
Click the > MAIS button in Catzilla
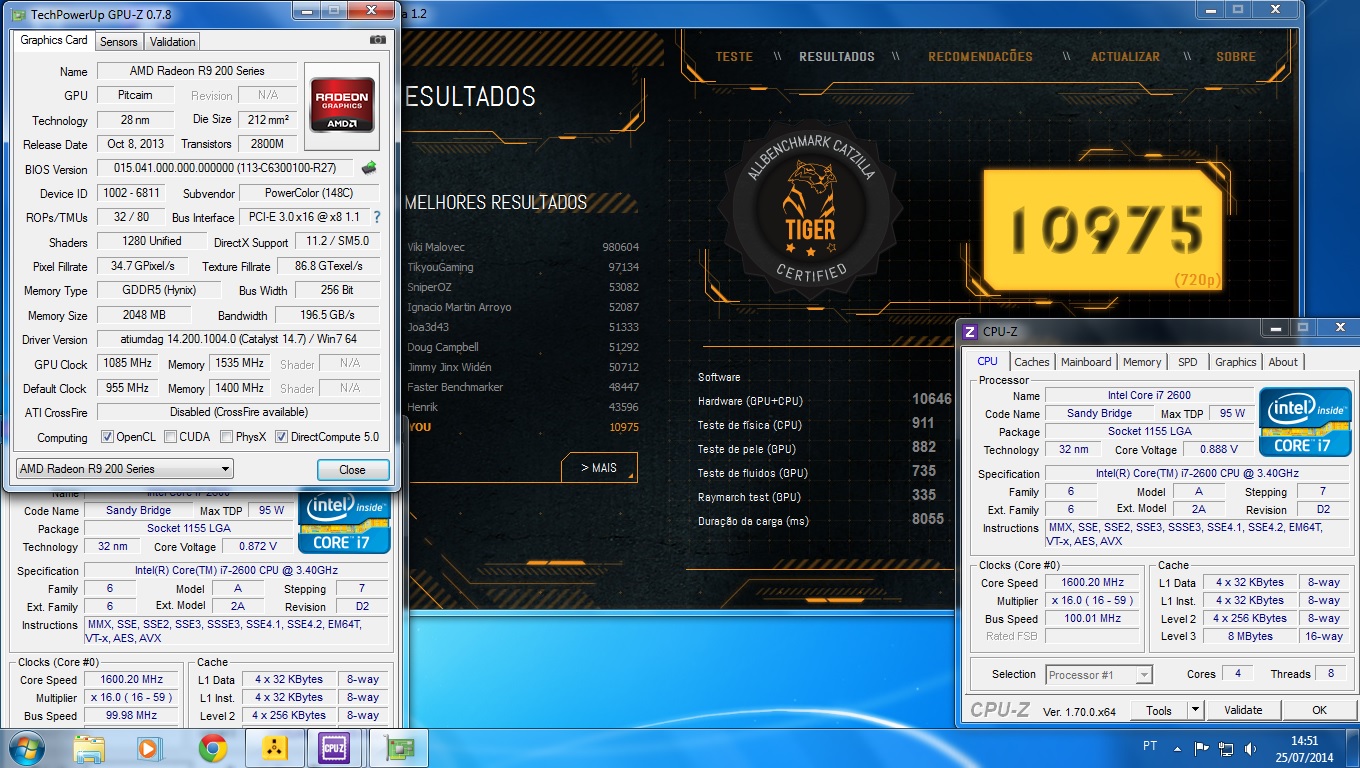(598, 467)
